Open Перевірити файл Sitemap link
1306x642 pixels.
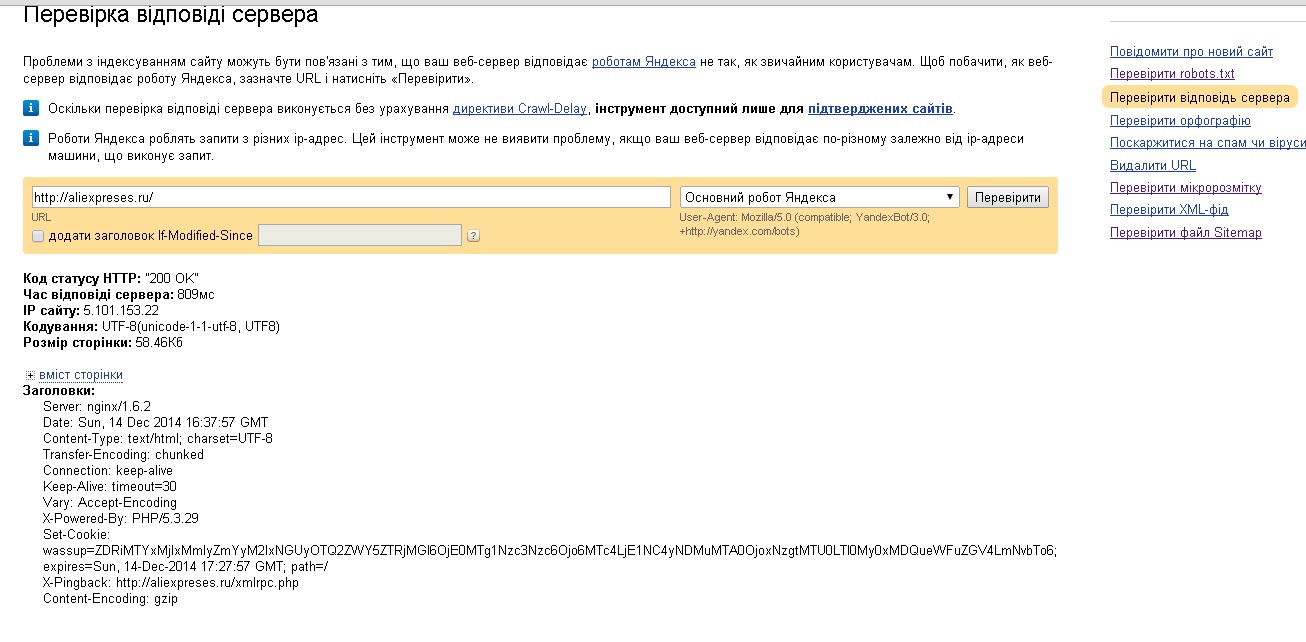(1185, 233)
